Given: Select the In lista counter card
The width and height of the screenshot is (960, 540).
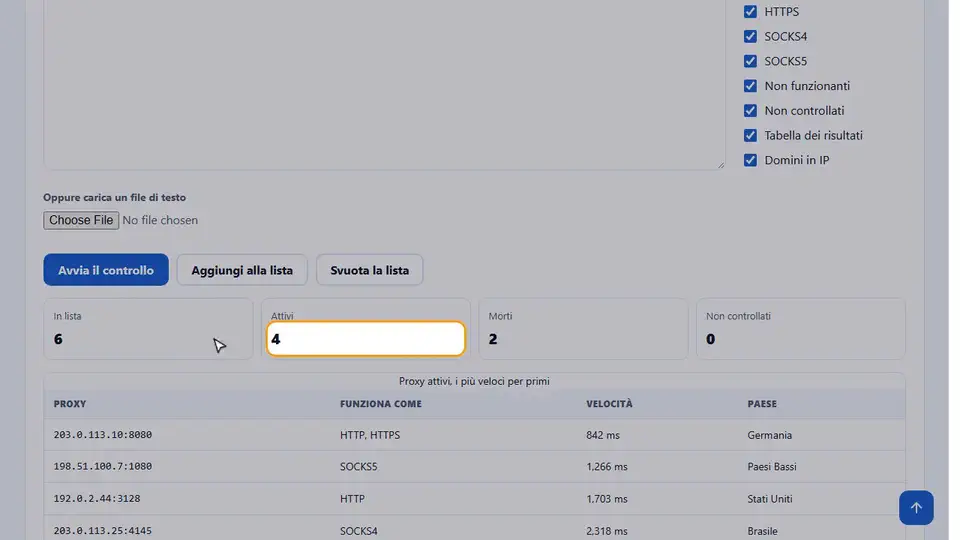Looking at the screenshot, I should 148,329.
